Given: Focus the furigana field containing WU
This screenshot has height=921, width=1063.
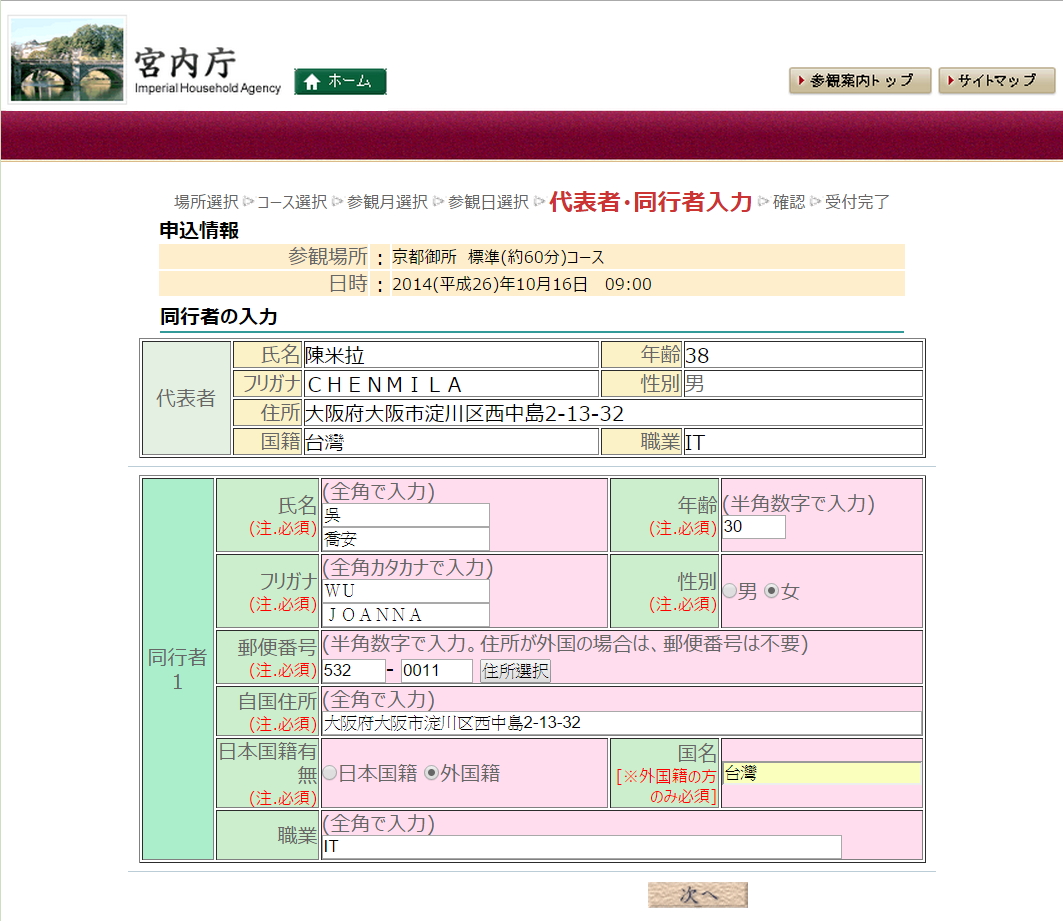Looking at the screenshot, I should click(405, 591).
